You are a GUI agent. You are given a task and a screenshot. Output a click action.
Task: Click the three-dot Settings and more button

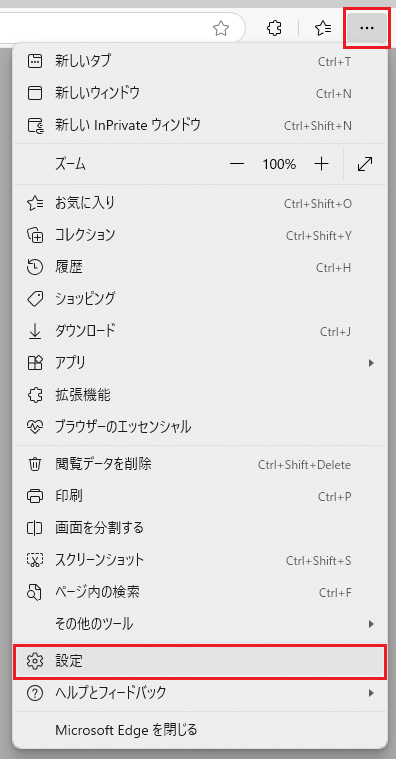(367, 28)
